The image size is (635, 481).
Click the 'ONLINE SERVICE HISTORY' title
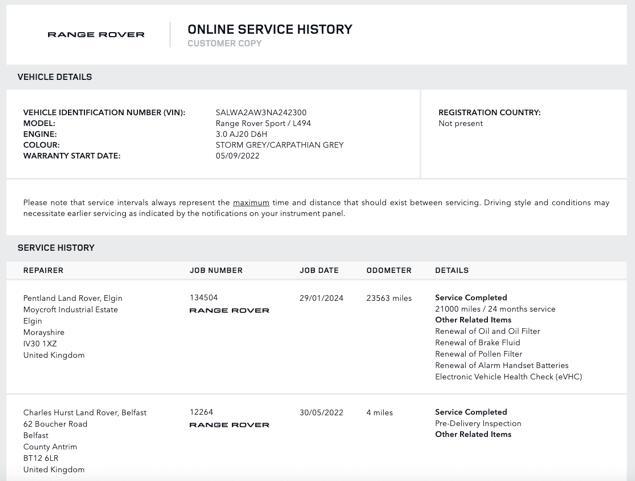270,29
